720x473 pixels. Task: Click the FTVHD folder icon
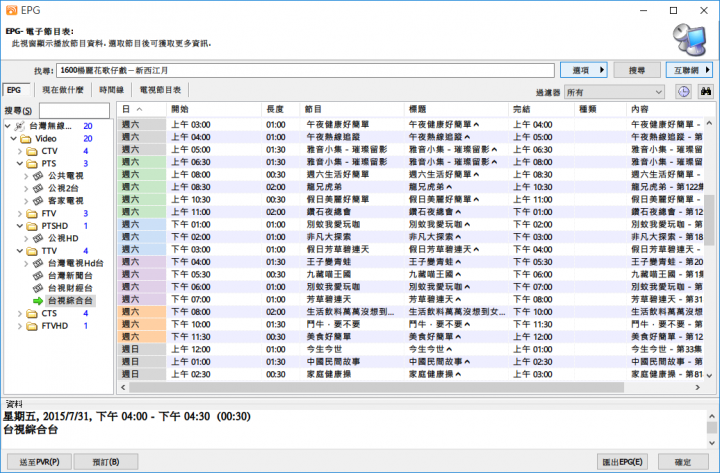coord(32,326)
